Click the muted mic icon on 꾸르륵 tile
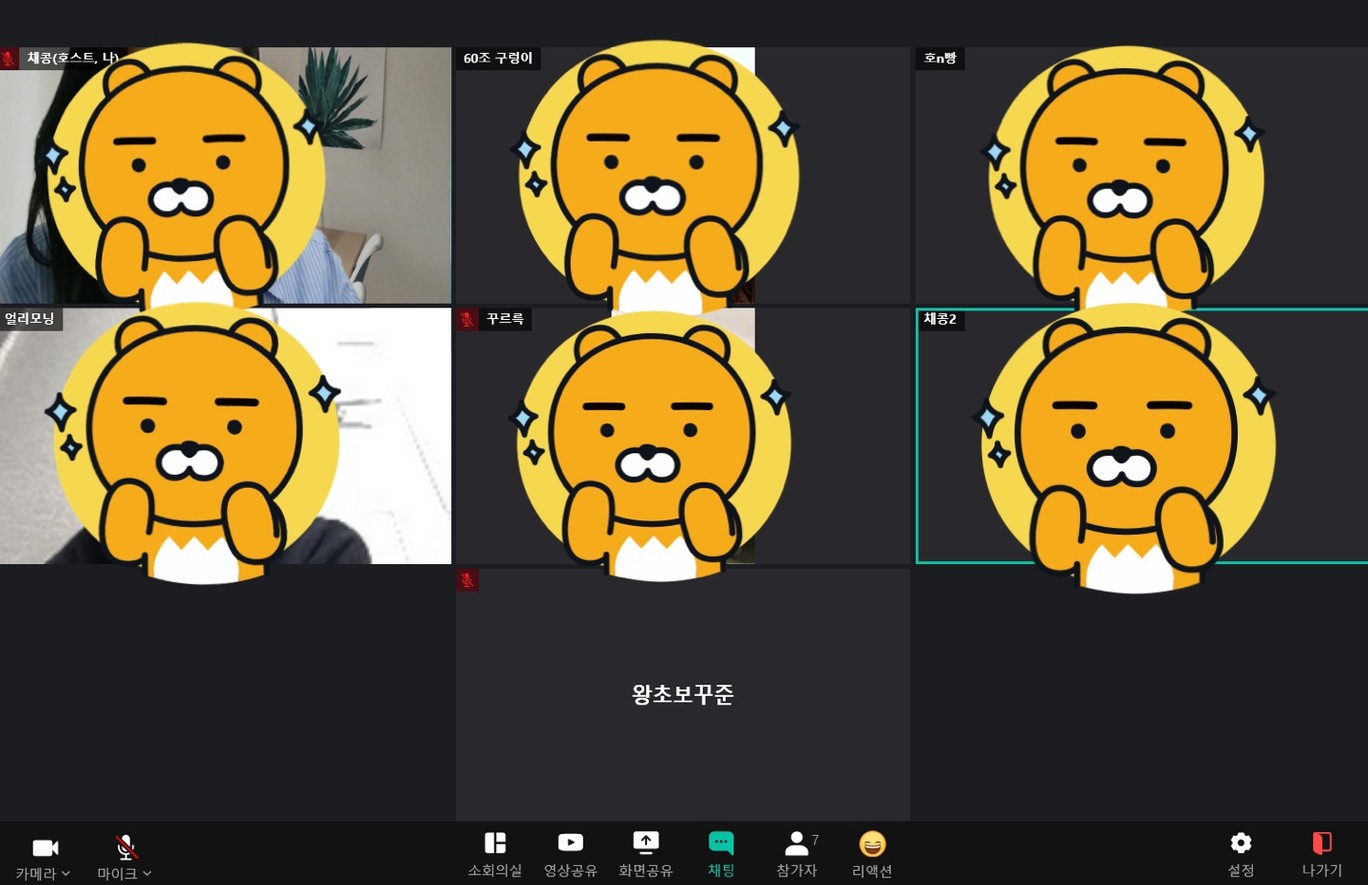 (x=467, y=319)
